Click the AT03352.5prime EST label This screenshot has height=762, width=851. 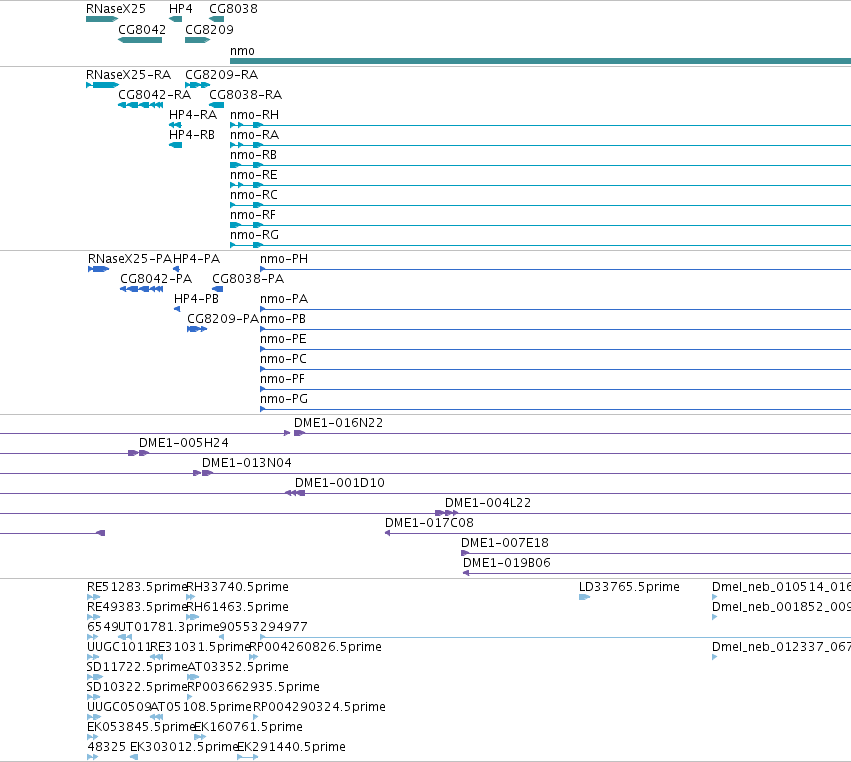click(x=238, y=667)
